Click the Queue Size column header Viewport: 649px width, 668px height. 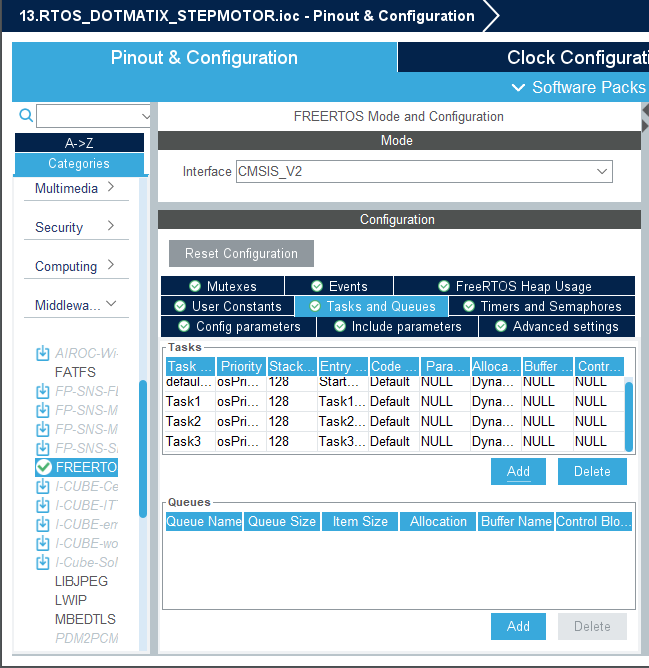pos(282,521)
